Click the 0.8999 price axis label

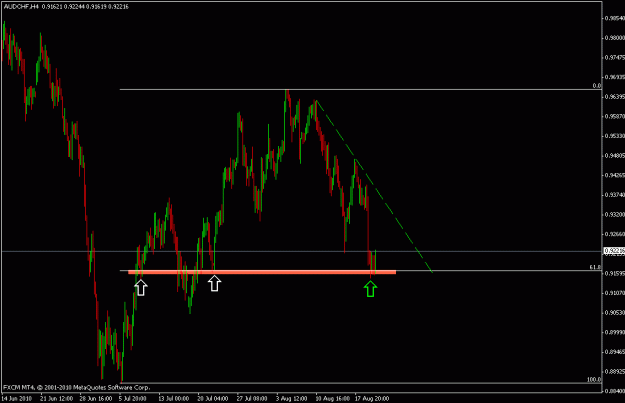click(x=615, y=332)
